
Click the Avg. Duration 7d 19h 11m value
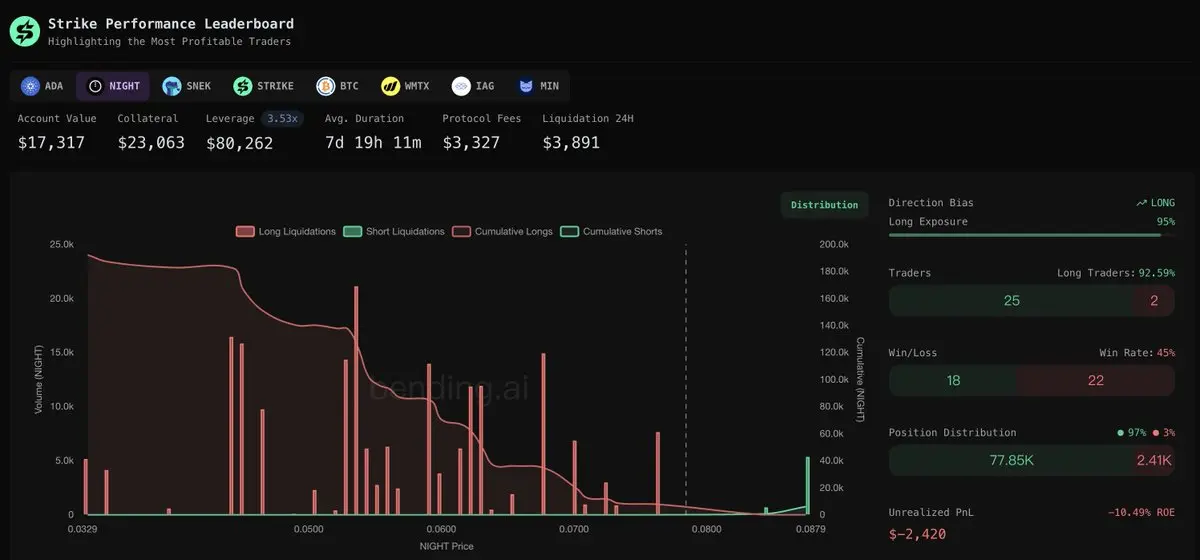point(373,143)
